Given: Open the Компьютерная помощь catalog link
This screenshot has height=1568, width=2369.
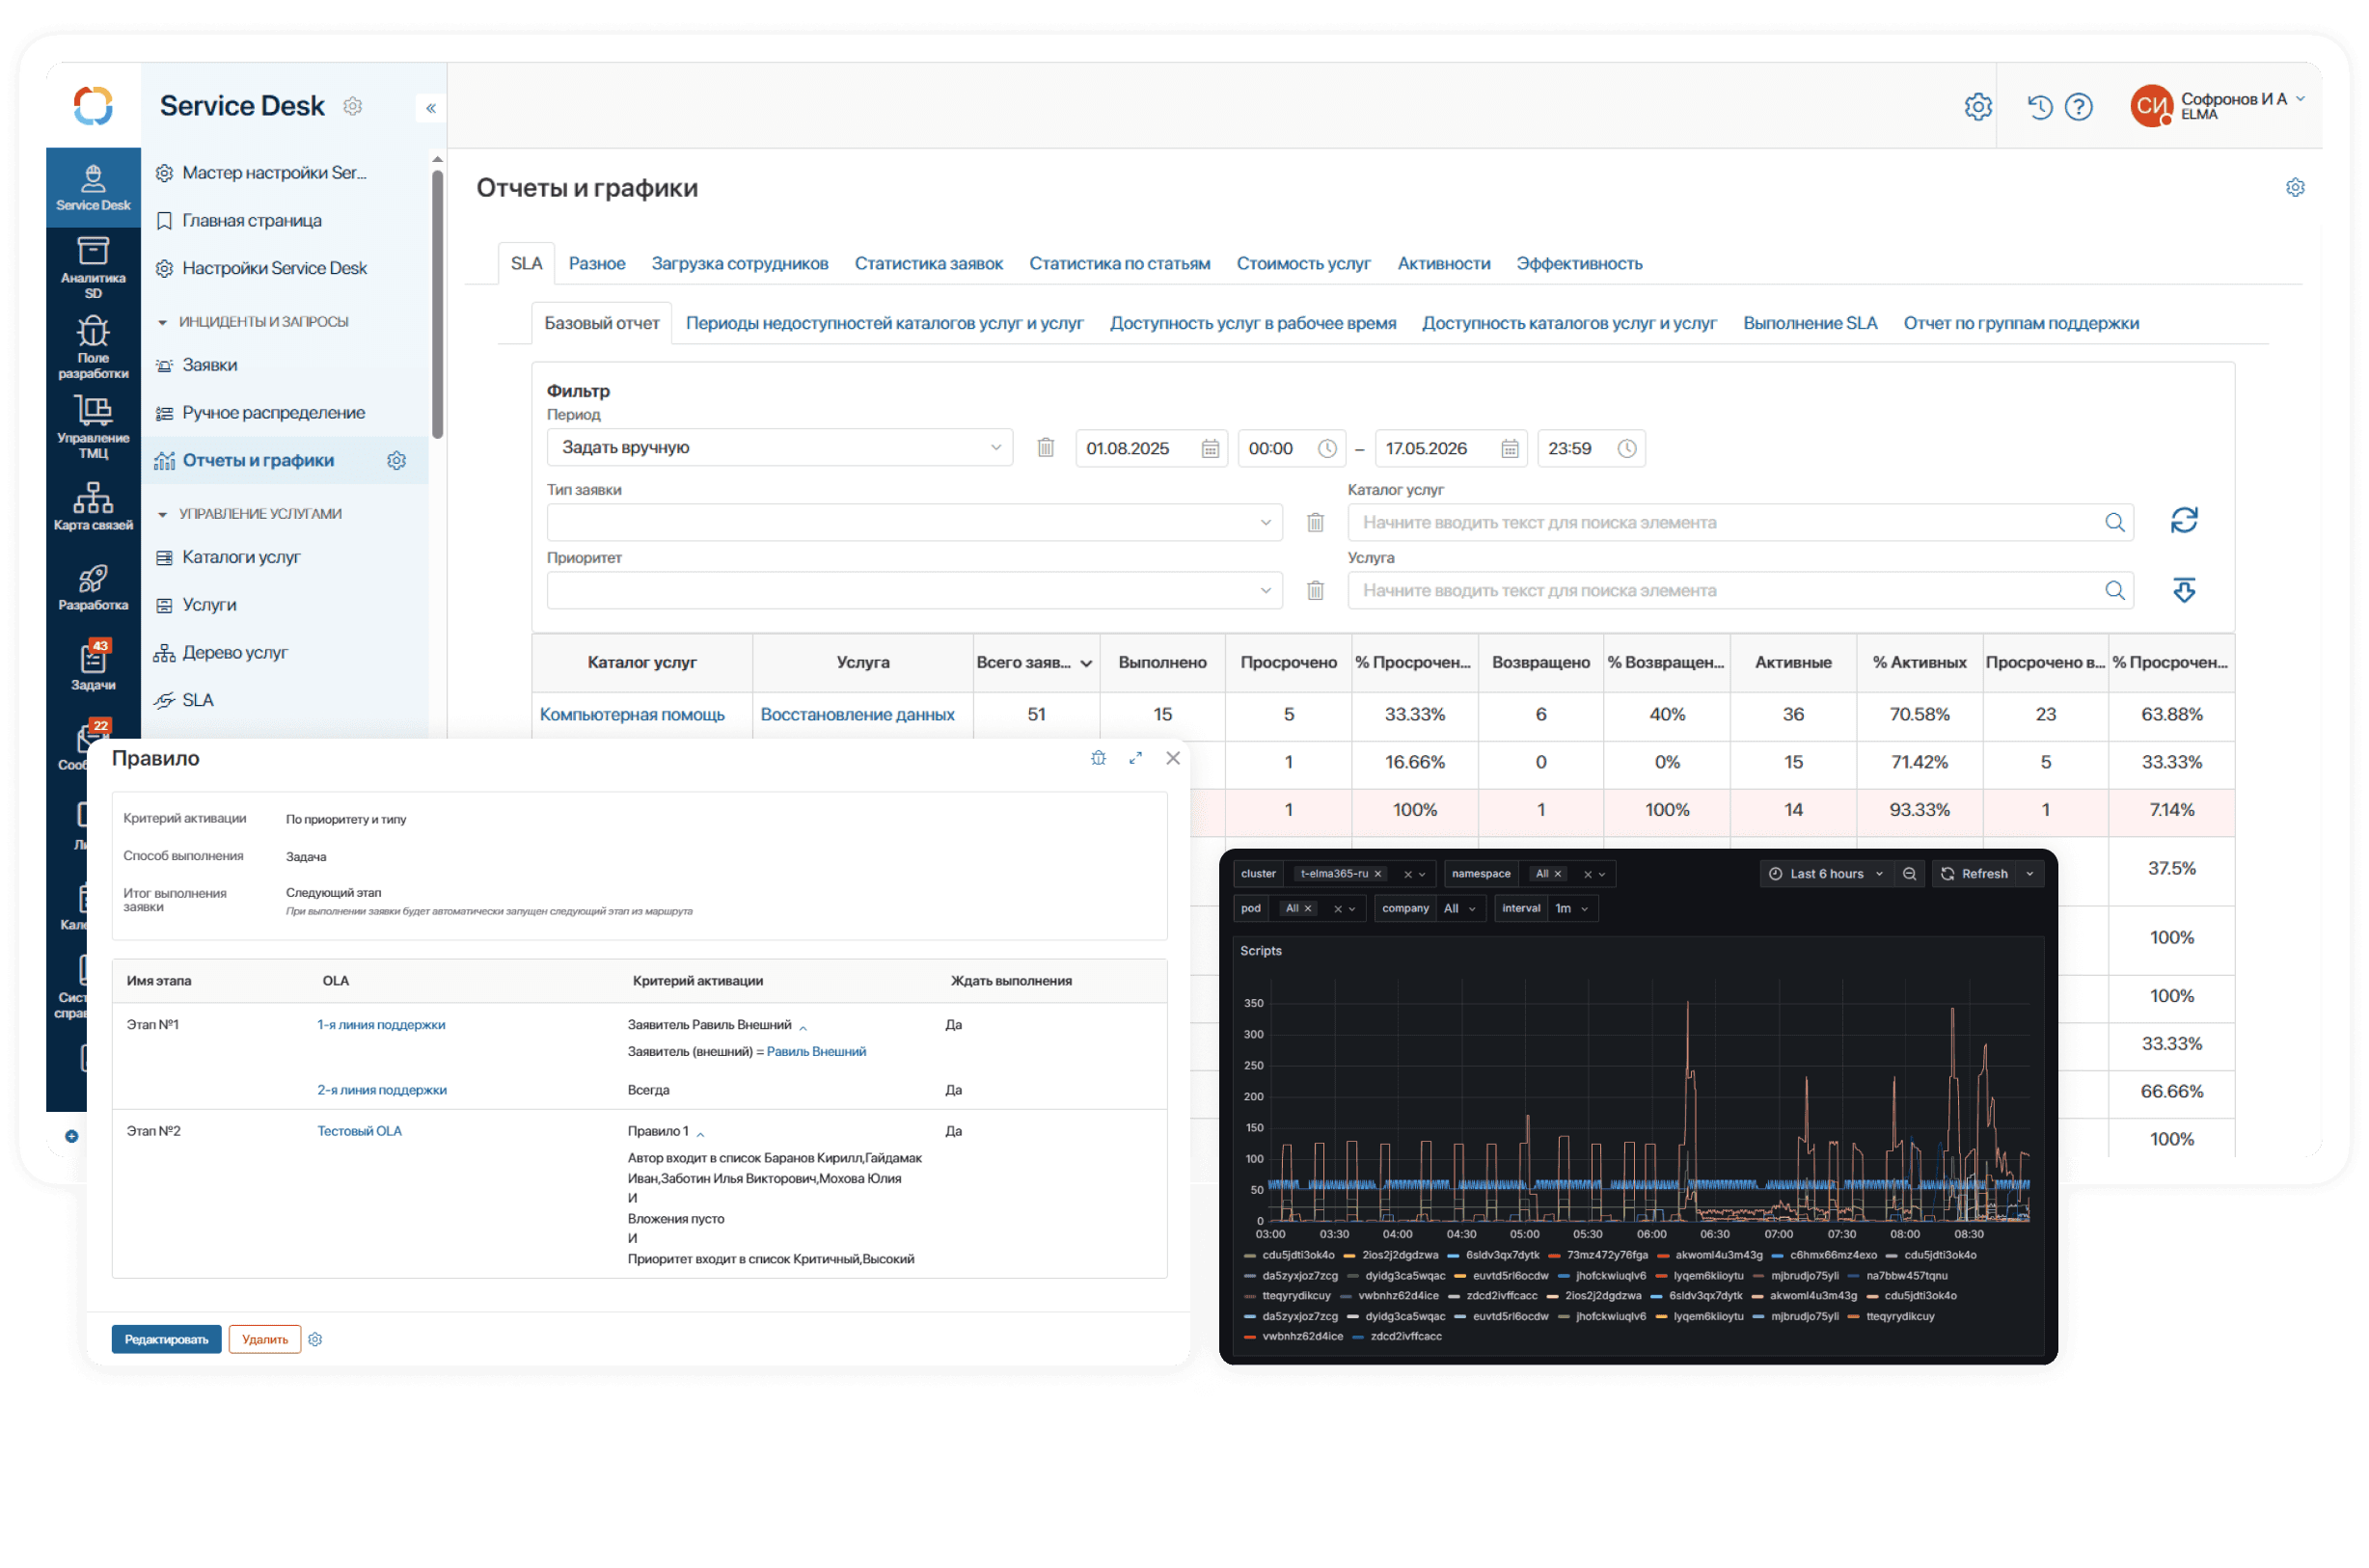Looking at the screenshot, I should click(x=632, y=715).
